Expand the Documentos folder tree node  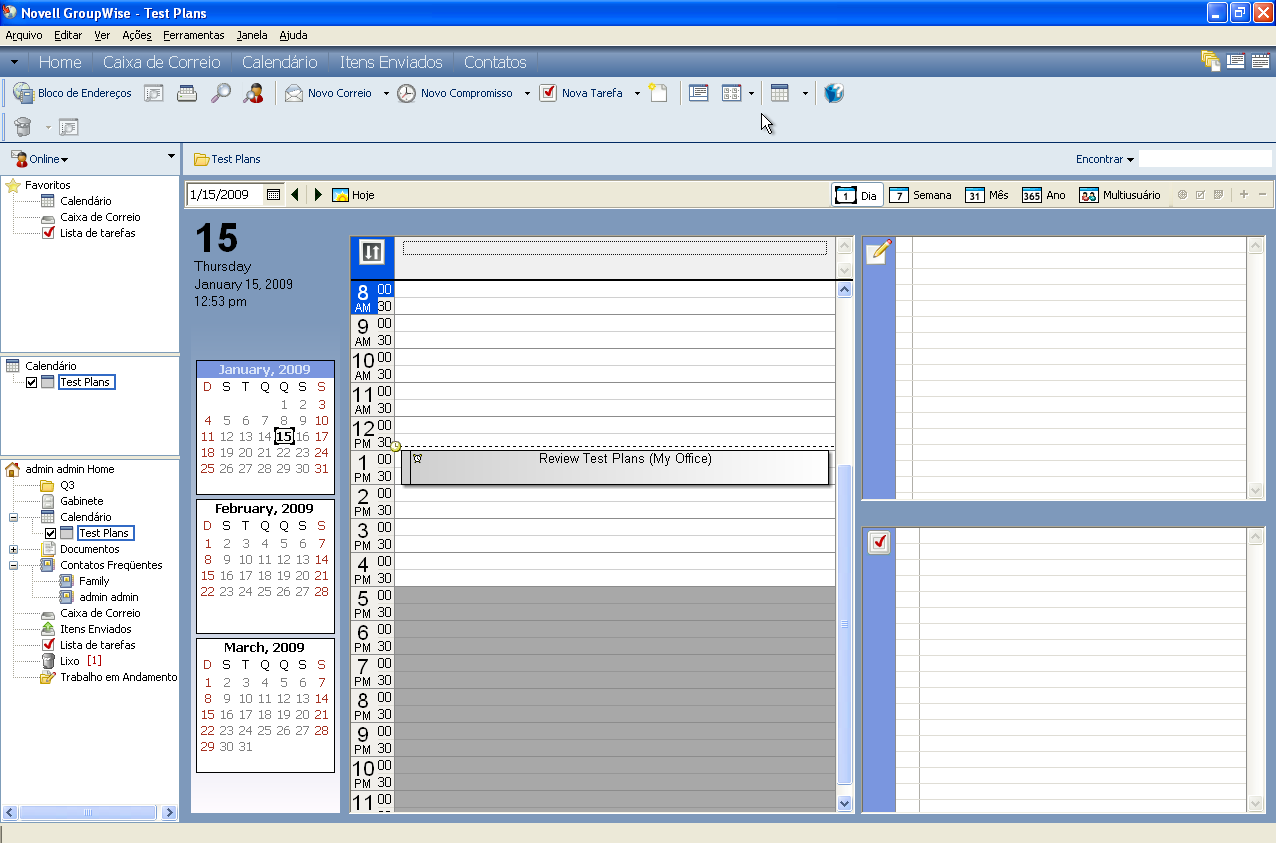pyautogui.click(x=13, y=549)
